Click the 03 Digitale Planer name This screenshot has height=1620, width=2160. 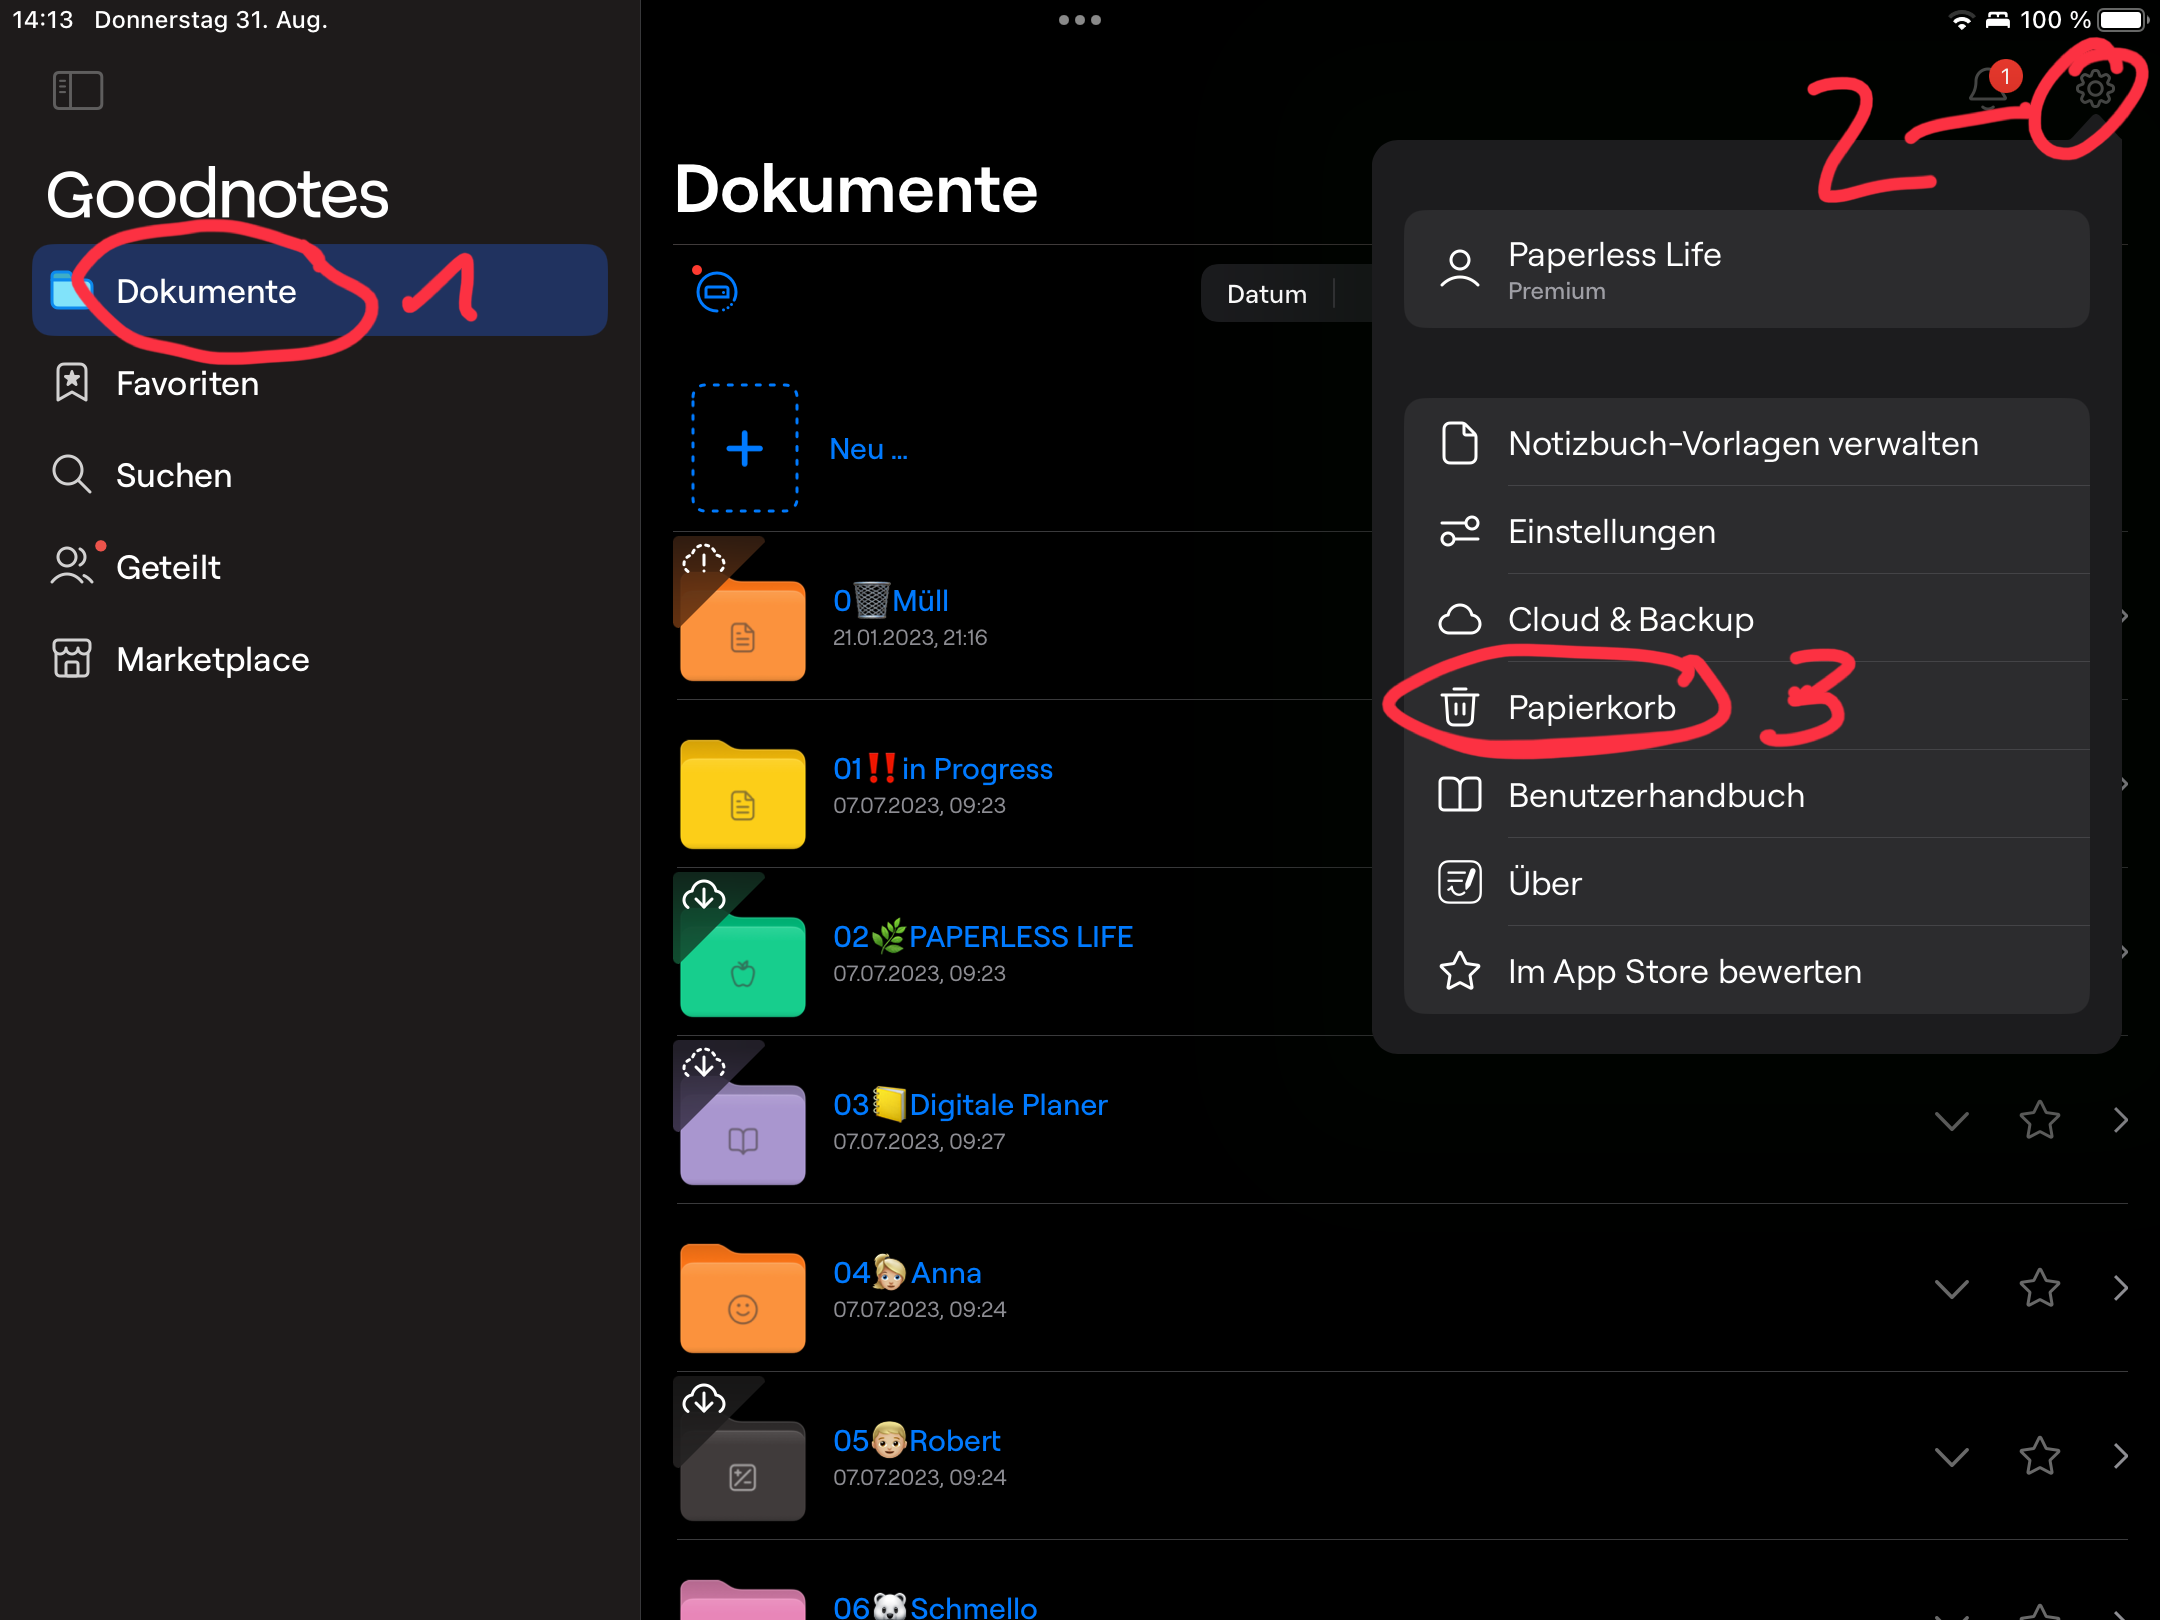(970, 1104)
